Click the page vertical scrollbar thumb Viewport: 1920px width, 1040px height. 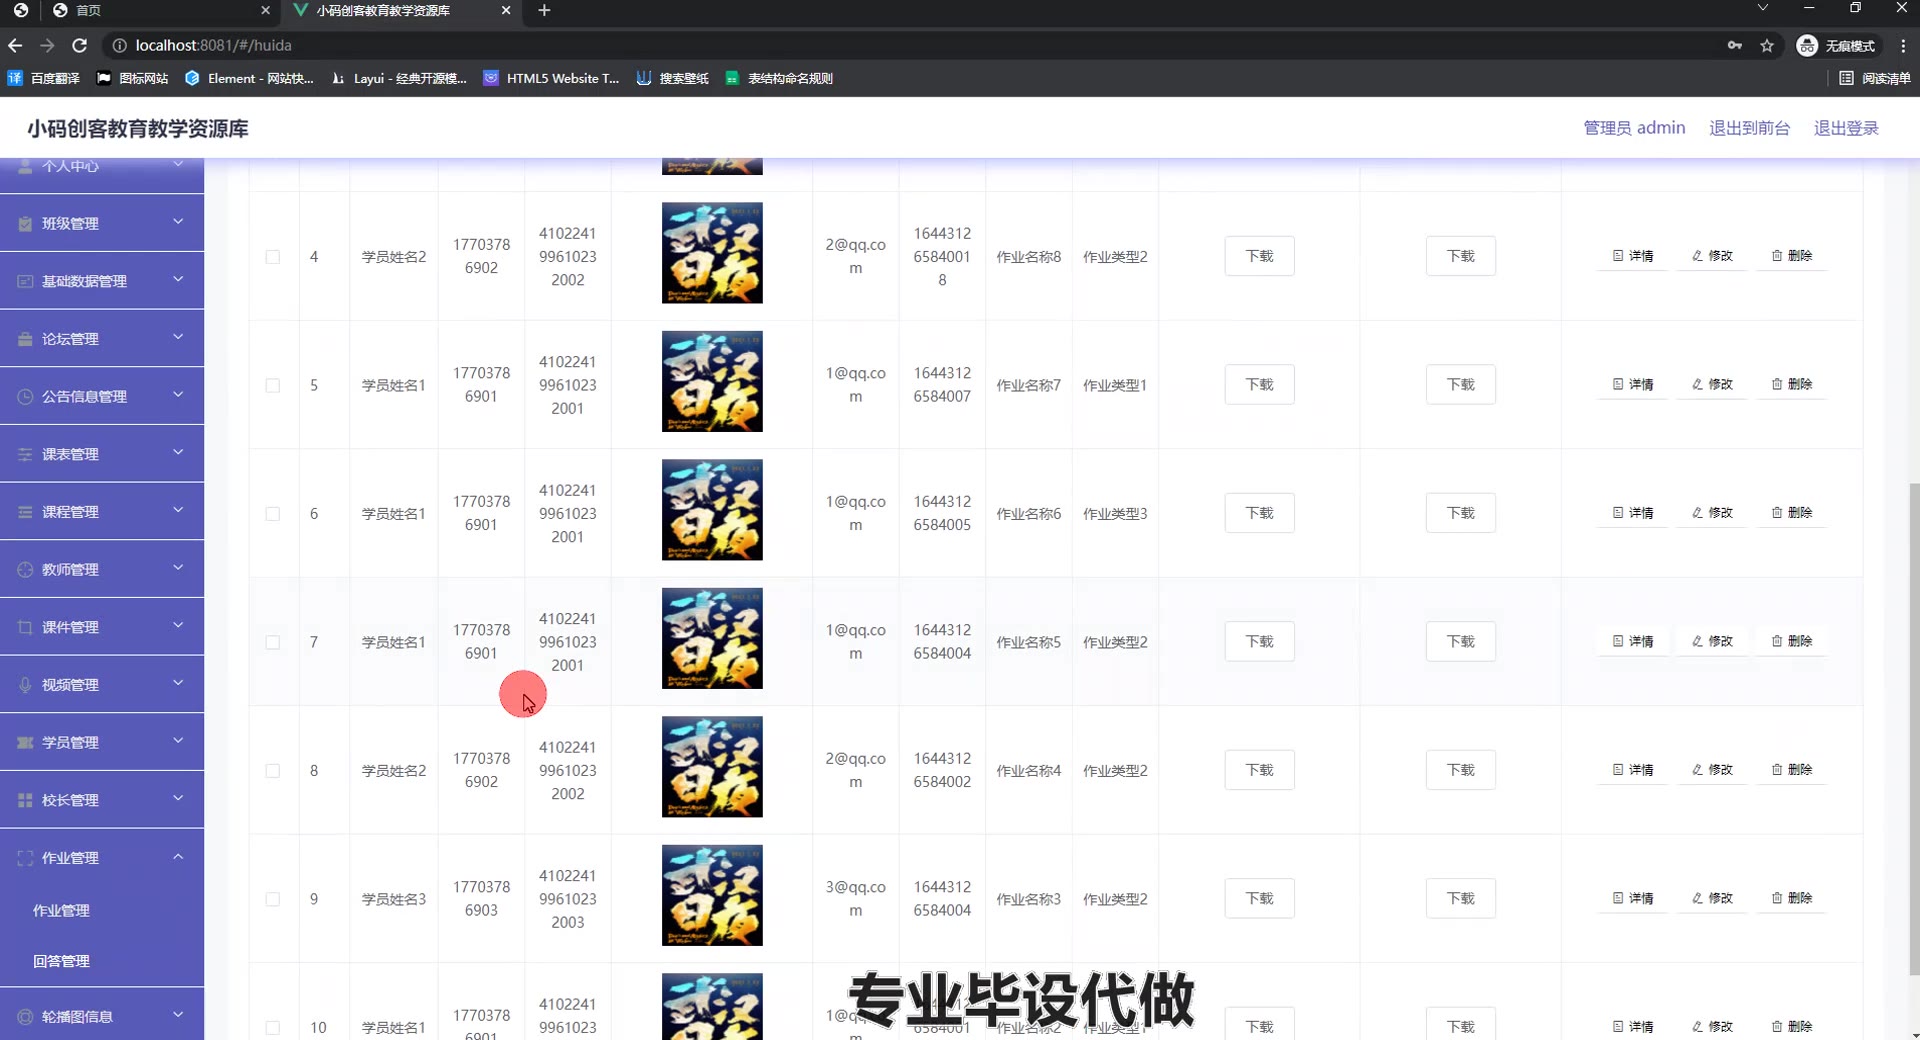click(x=1914, y=730)
